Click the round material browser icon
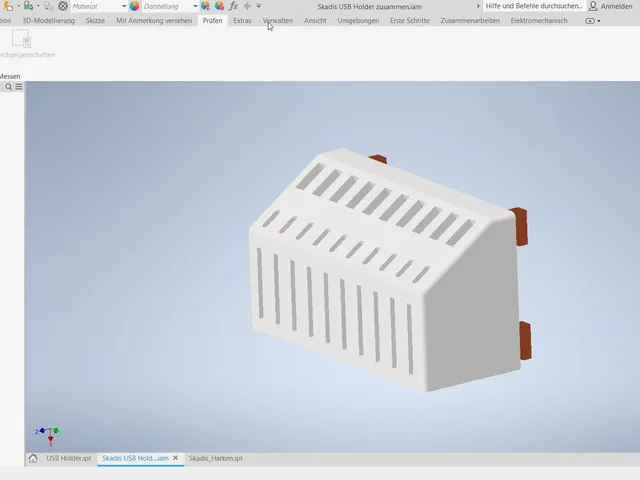This screenshot has width=640, height=480. click(x=63, y=6)
